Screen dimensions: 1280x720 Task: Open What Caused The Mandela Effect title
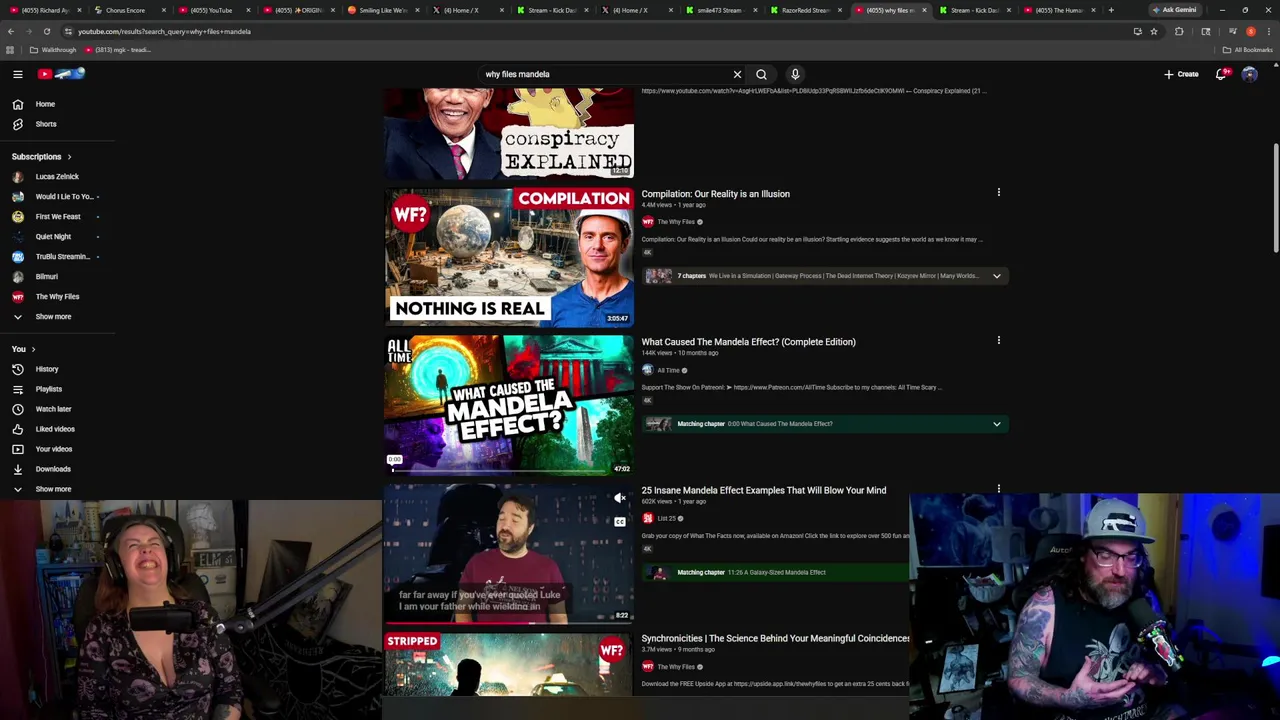748,342
